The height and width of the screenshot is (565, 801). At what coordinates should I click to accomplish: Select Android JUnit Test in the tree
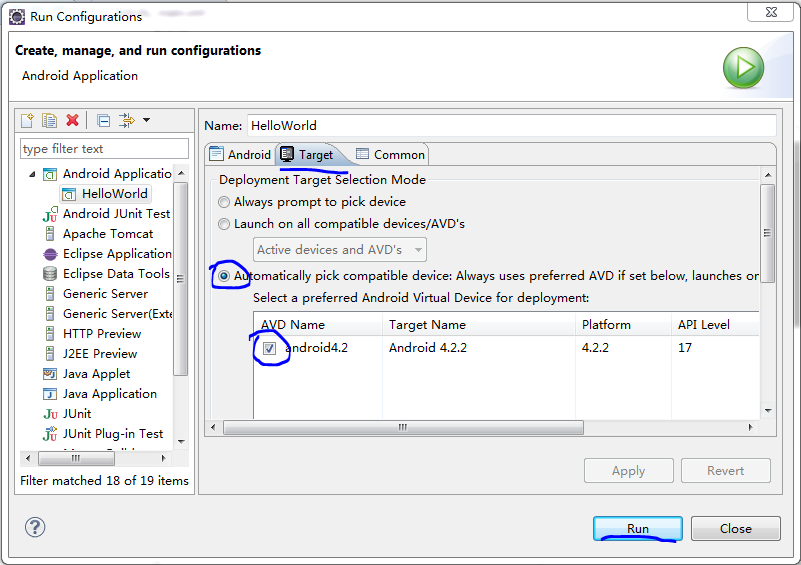pos(116,214)
